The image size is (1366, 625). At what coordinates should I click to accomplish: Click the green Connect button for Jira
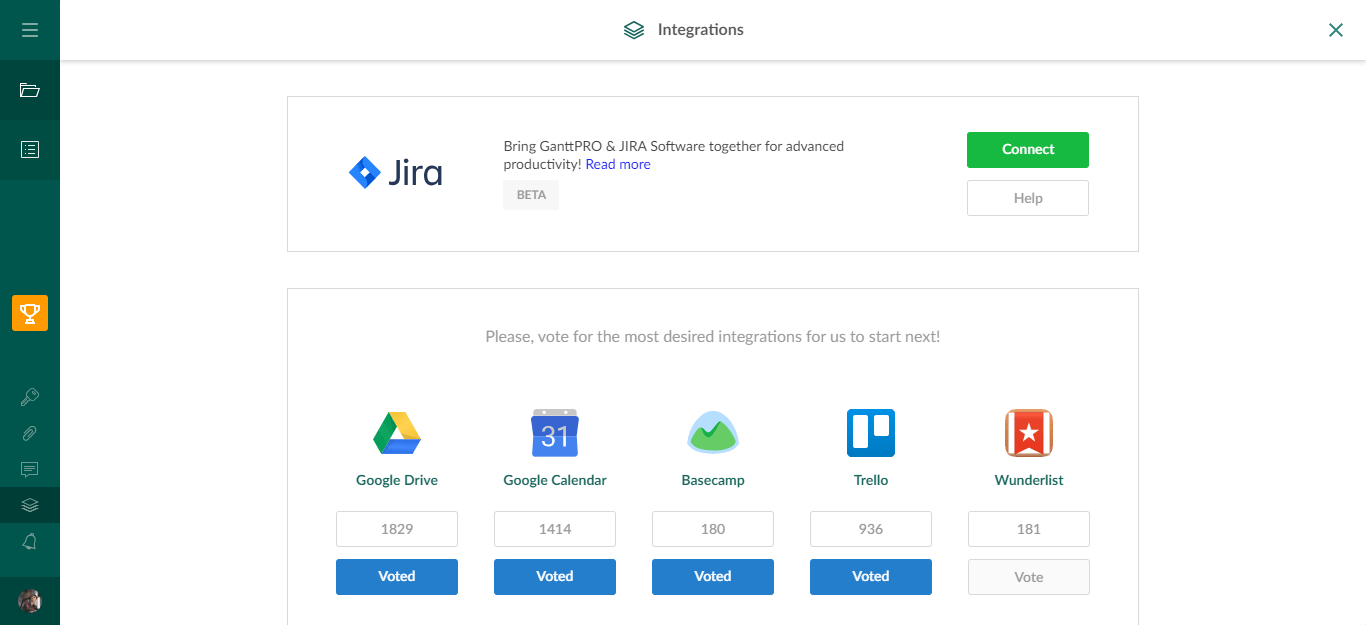pyautogui.click(x=1028, y=150)
